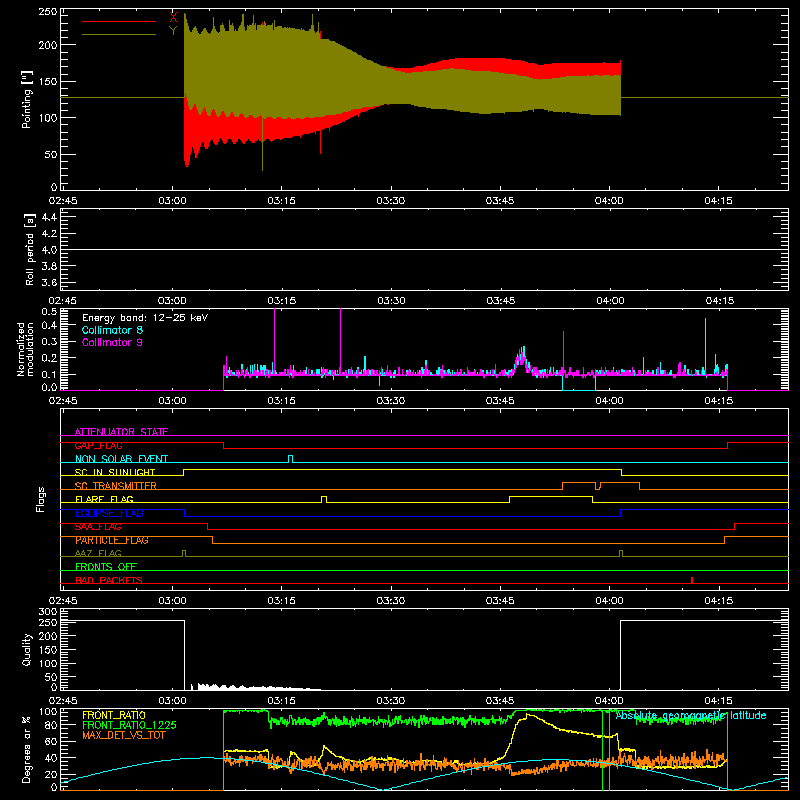The width and height of the screenshot is (800, 800).
Task: Select the PARTICLE_FLAG label
Action: click(112, 540)
